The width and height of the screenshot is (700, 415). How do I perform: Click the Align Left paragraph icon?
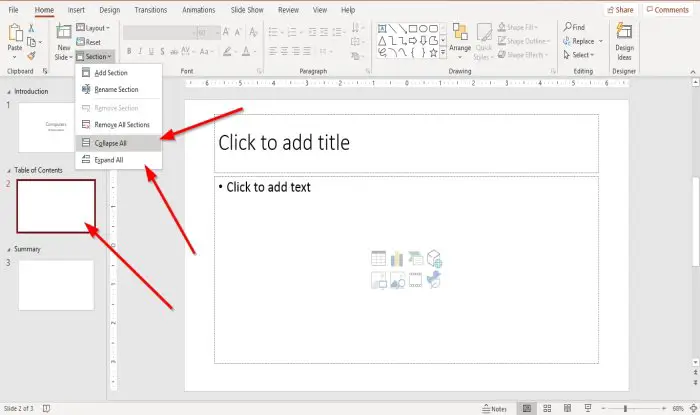(x=273, y=52)
